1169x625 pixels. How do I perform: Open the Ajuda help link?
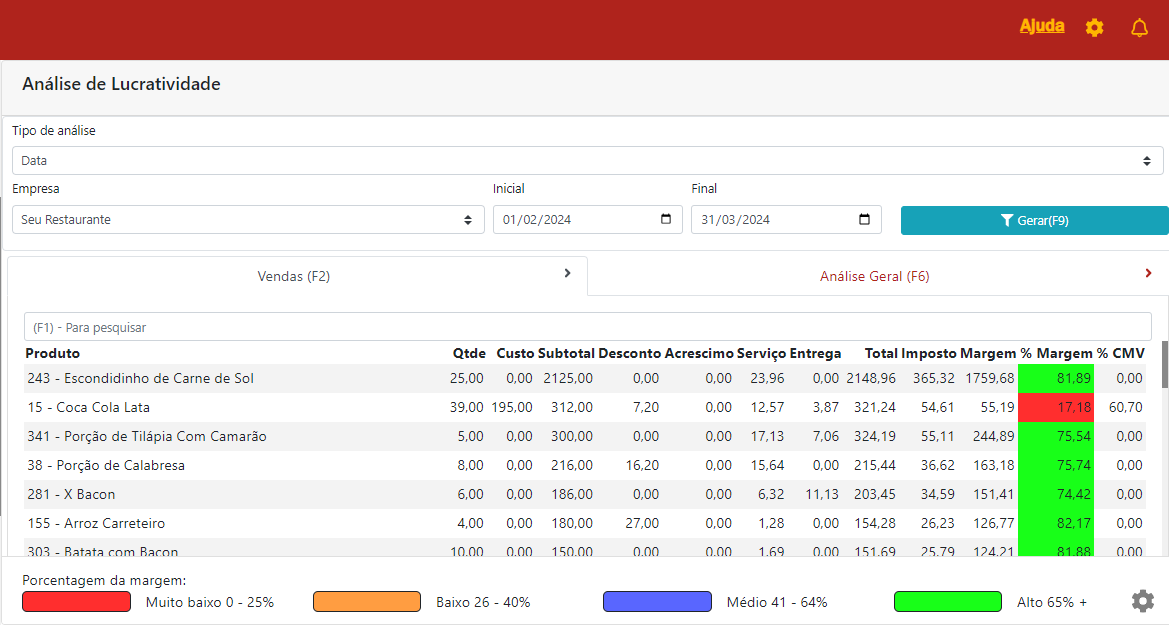[x=1042, y=26]
